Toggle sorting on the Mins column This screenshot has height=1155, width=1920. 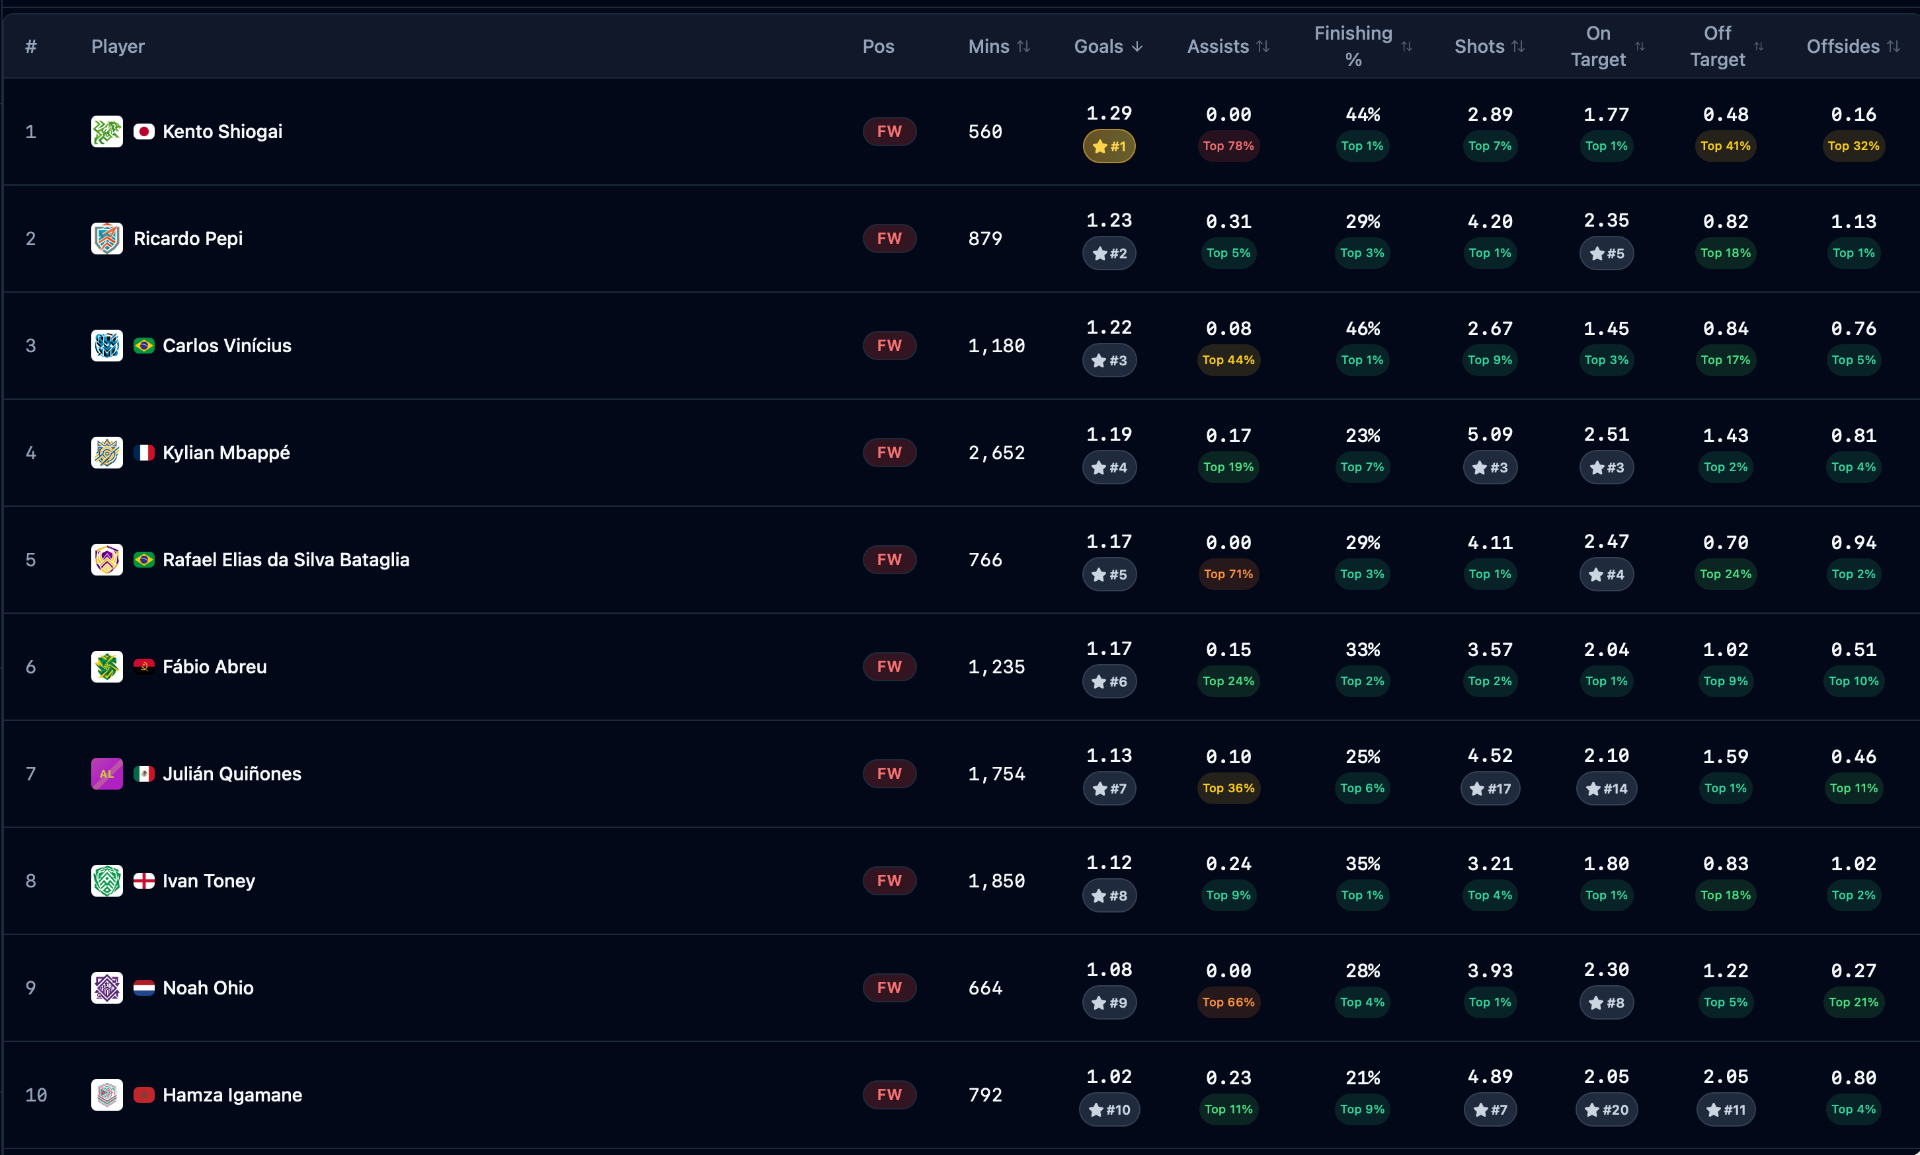click(1025, 46)
